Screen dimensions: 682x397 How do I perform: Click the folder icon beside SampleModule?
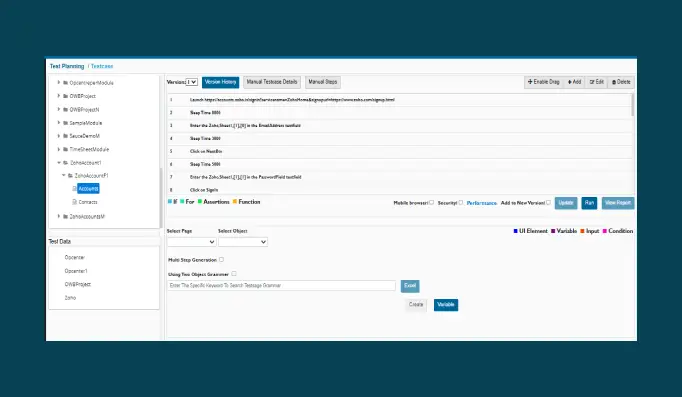(65, 123)
